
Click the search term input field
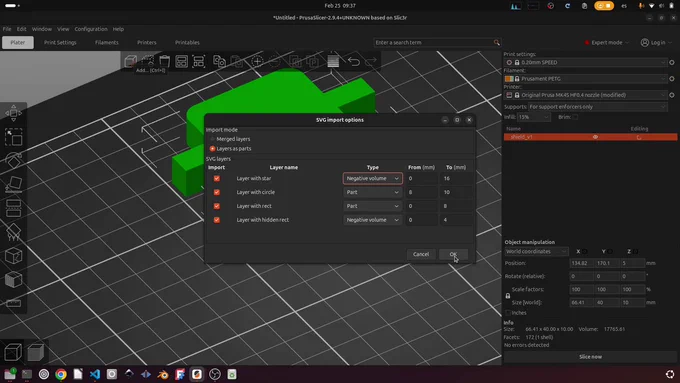point(433,43)
